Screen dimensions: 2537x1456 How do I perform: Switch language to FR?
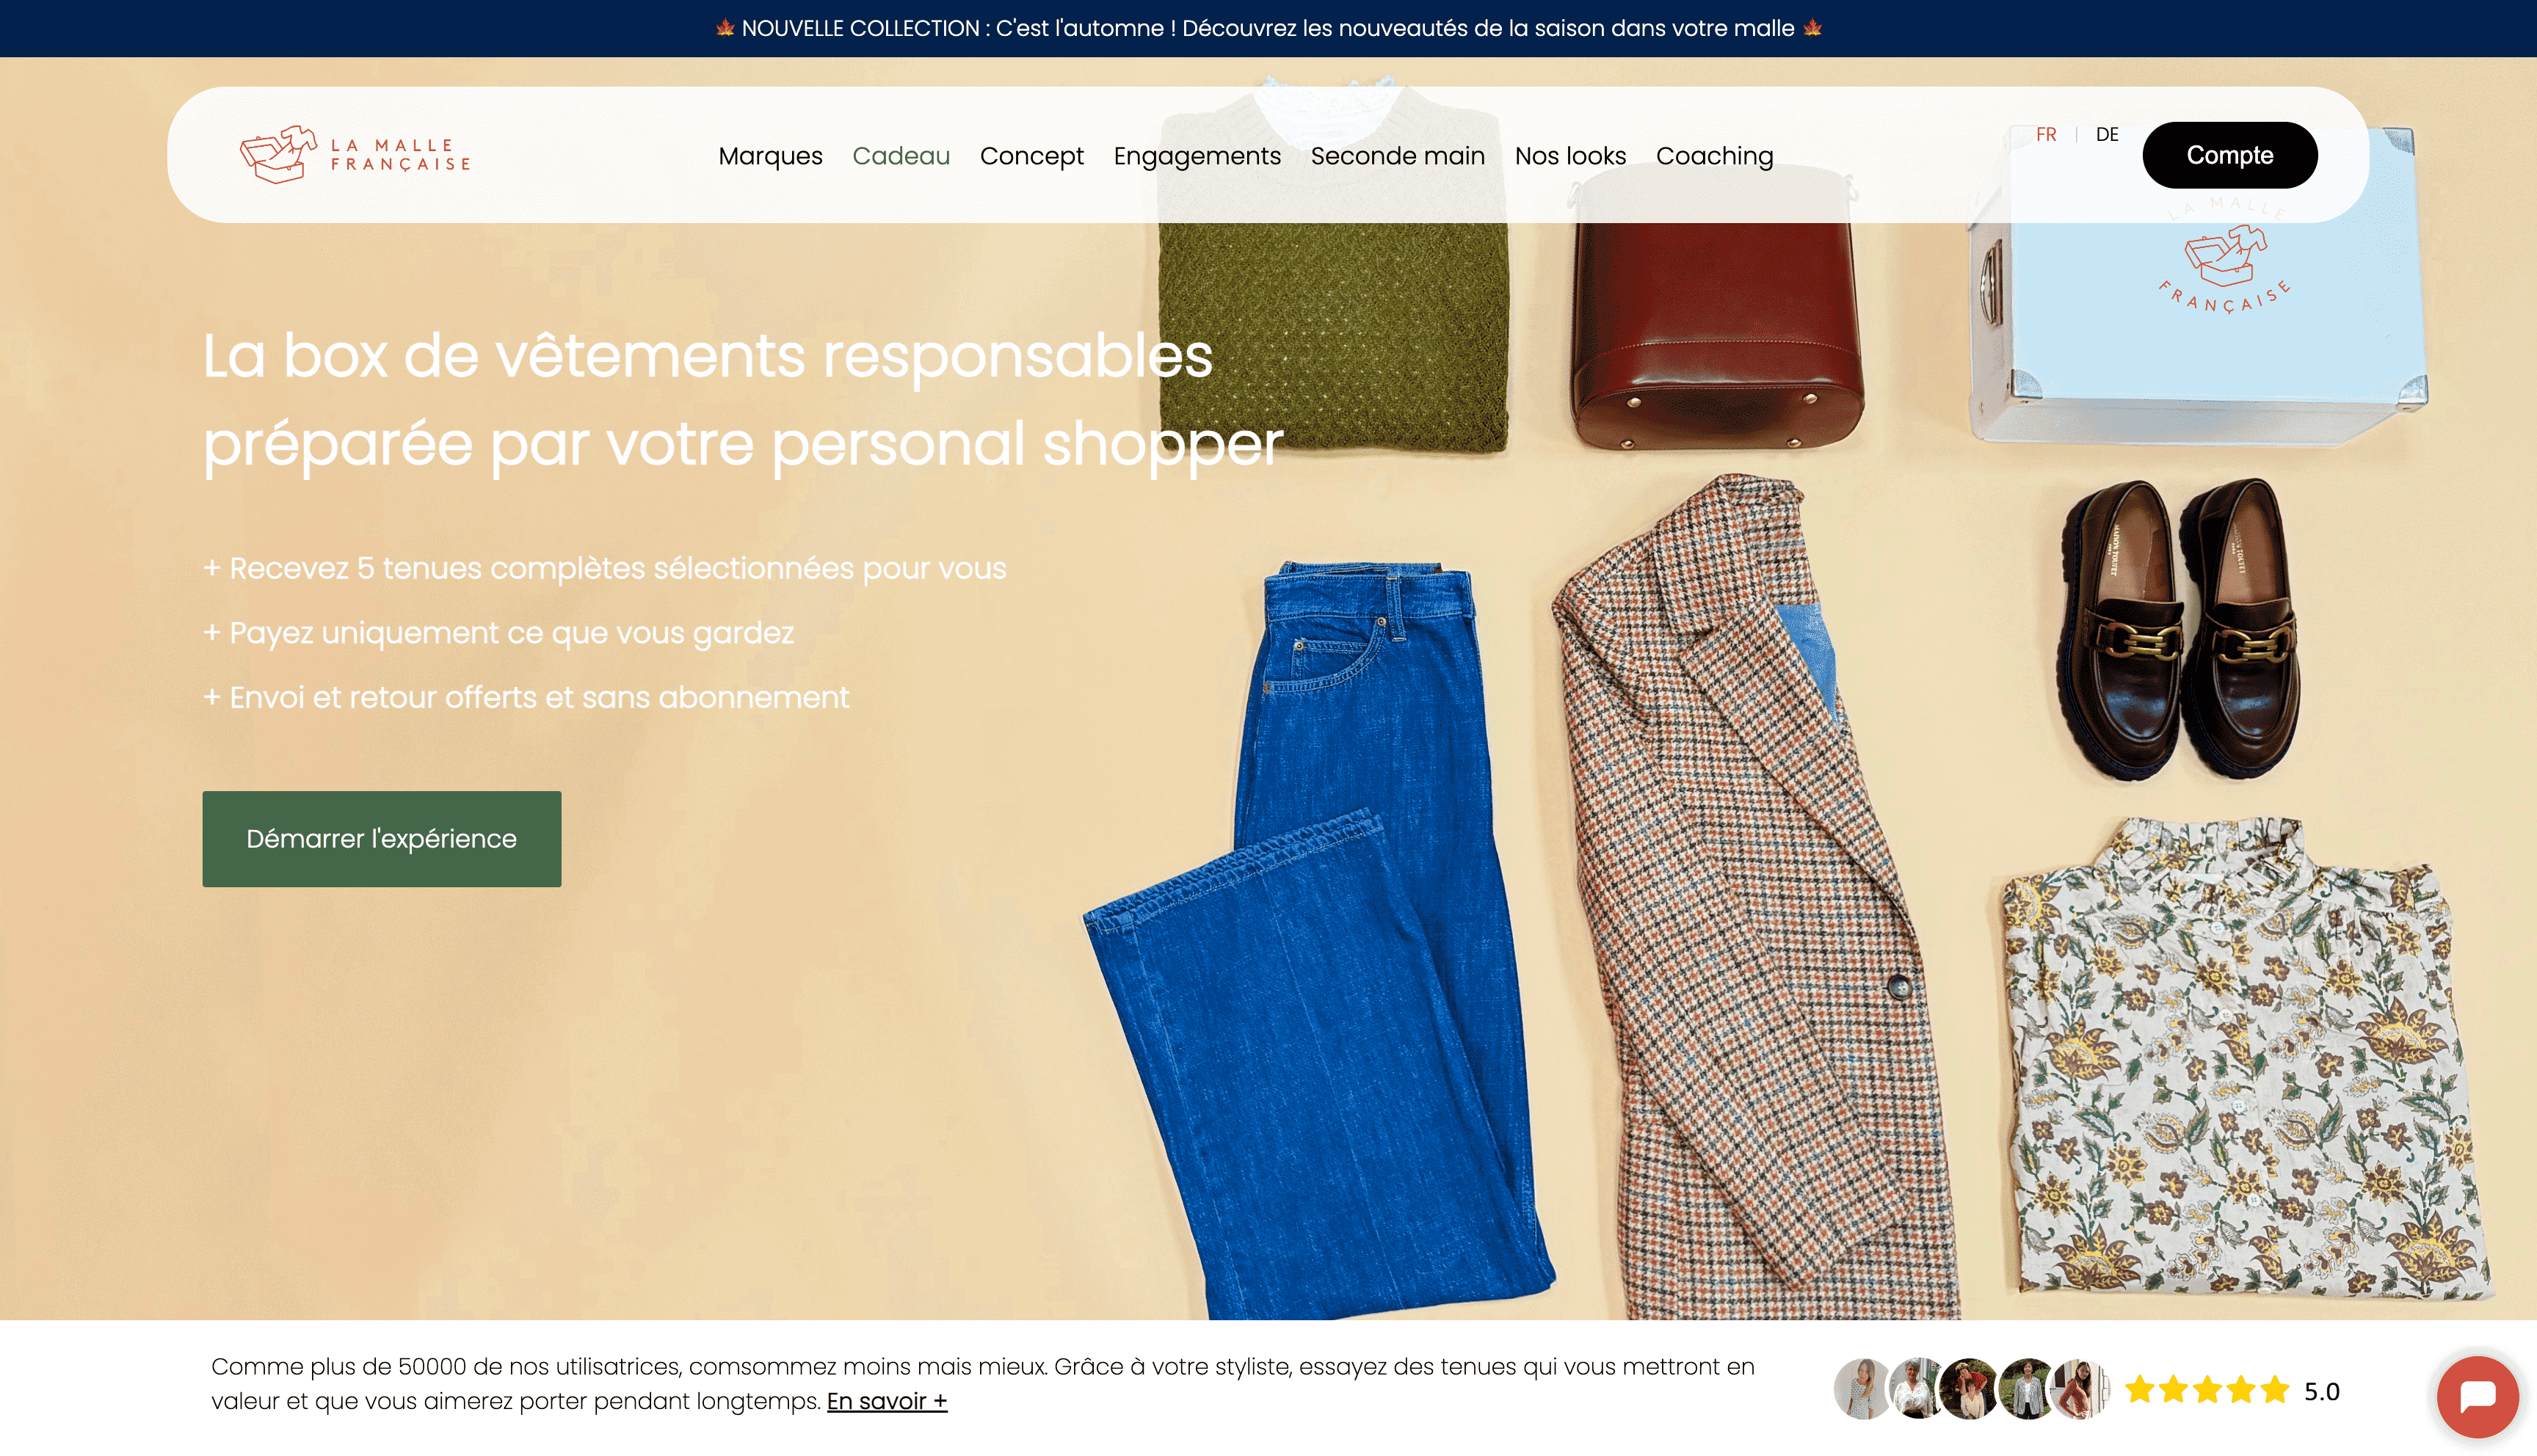pyautogui.click(x=2046, y=134)
